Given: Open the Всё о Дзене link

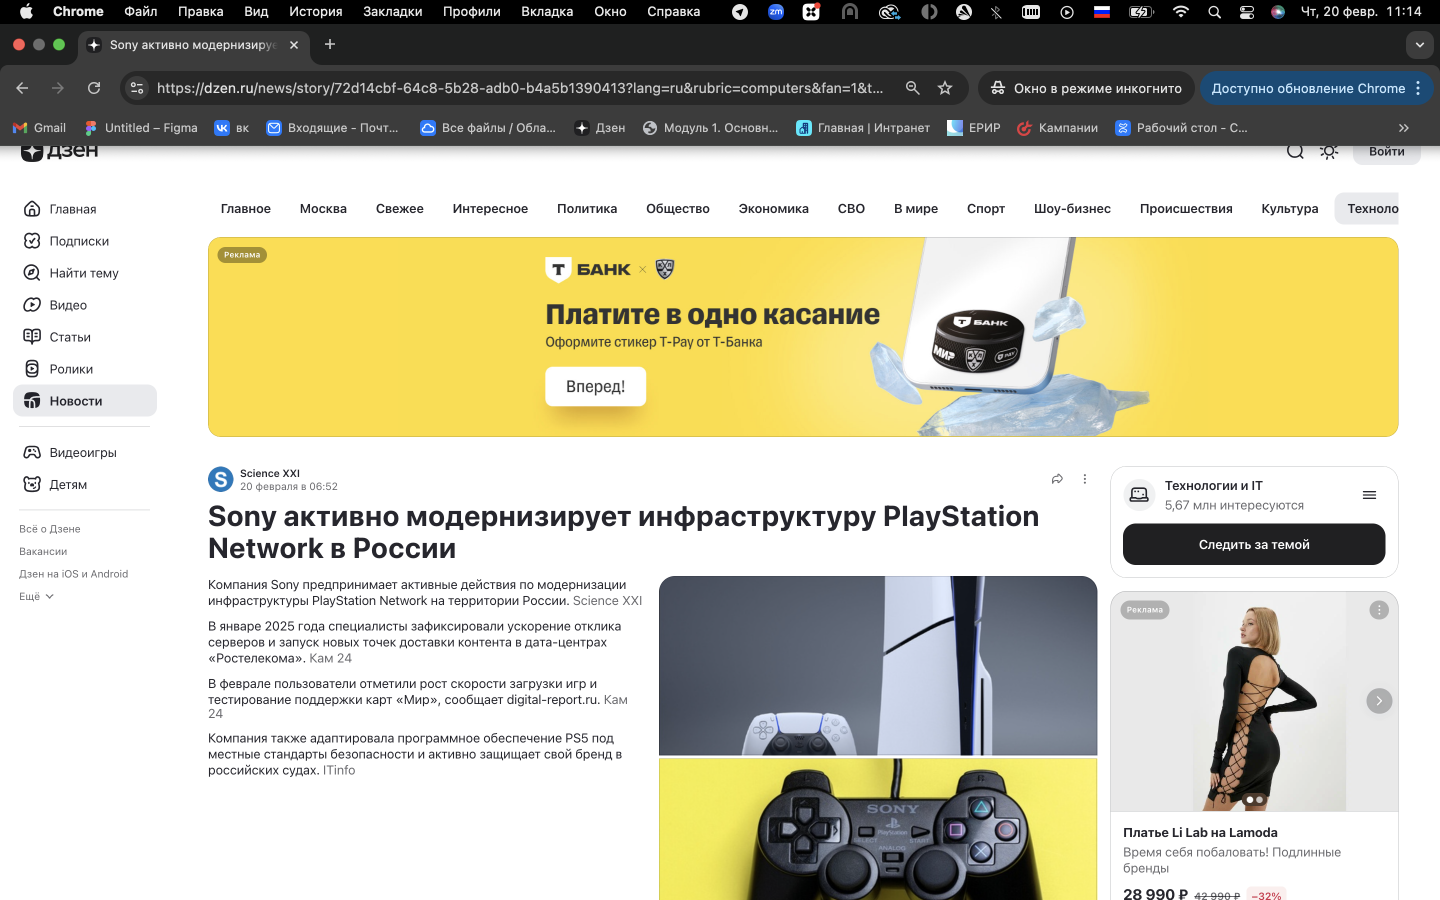Looking at the screenshot, I should tap(50, 529).
